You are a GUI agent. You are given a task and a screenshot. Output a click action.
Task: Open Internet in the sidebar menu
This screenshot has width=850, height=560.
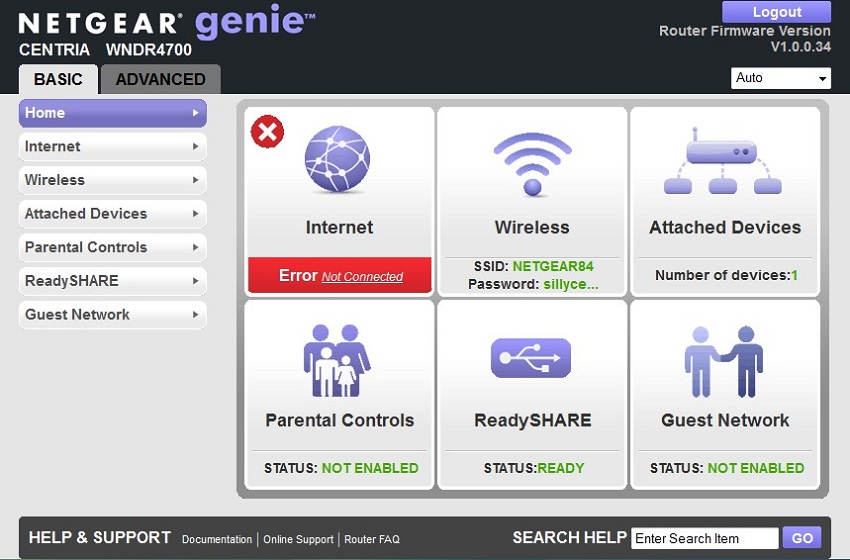113,146
